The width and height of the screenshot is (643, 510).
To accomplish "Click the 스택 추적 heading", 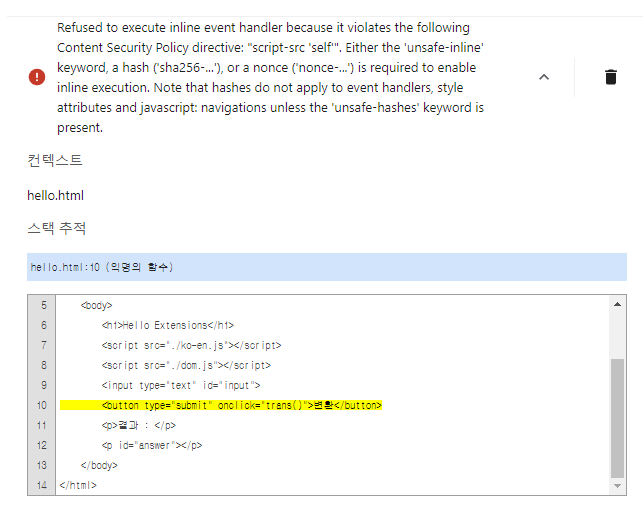I will coord(57,228).
